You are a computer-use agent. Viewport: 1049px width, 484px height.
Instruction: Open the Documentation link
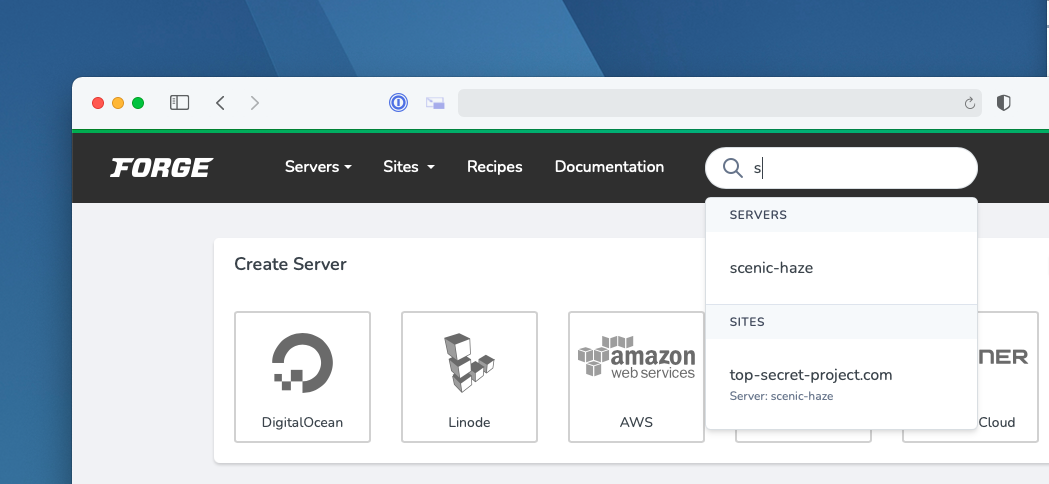609,167
